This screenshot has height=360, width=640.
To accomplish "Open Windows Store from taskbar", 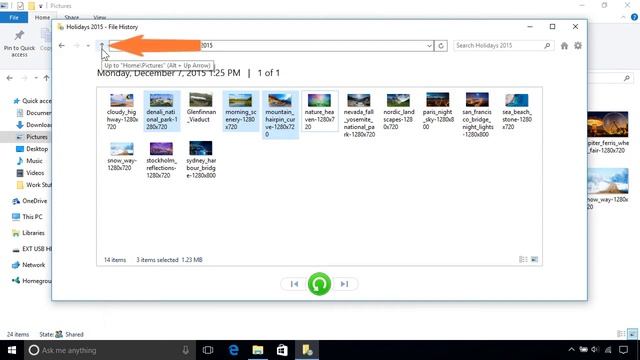I will (x=282, y=350).
